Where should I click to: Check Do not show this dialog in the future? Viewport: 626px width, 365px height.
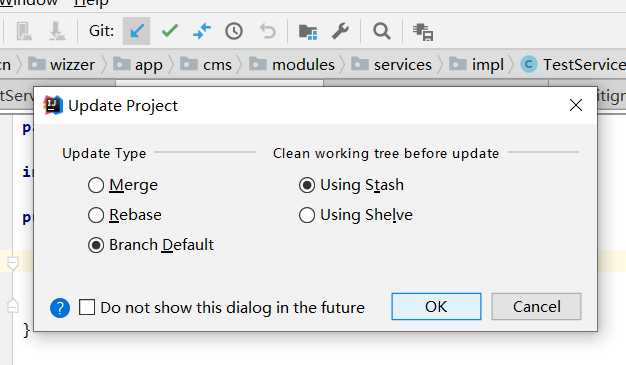222,308
